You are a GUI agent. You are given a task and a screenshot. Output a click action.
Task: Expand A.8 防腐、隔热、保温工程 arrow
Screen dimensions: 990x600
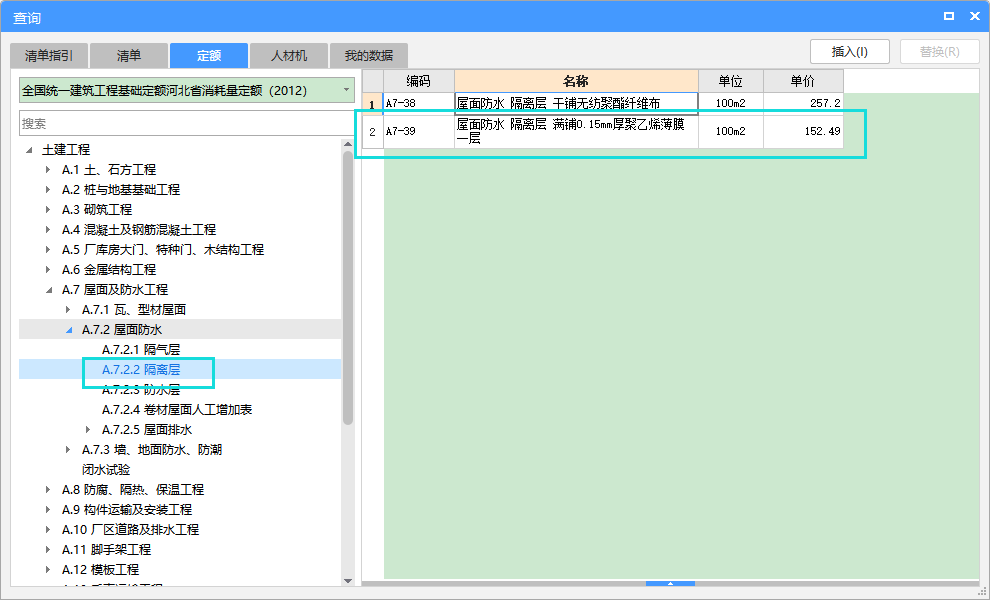click(48, 489)
